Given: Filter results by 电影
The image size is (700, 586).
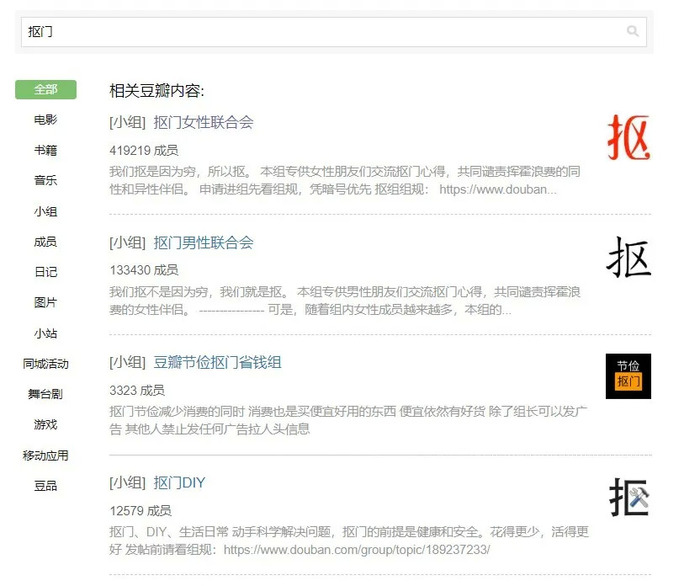Looking at the screenshot, I should pyautogui.click(x=46, y=120).
